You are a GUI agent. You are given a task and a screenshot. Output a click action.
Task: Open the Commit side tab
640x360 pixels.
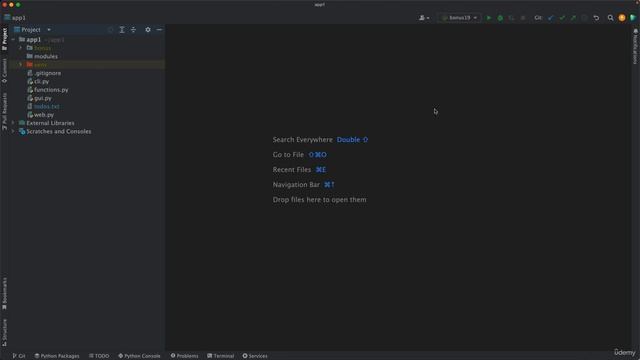tap(4, 71)
